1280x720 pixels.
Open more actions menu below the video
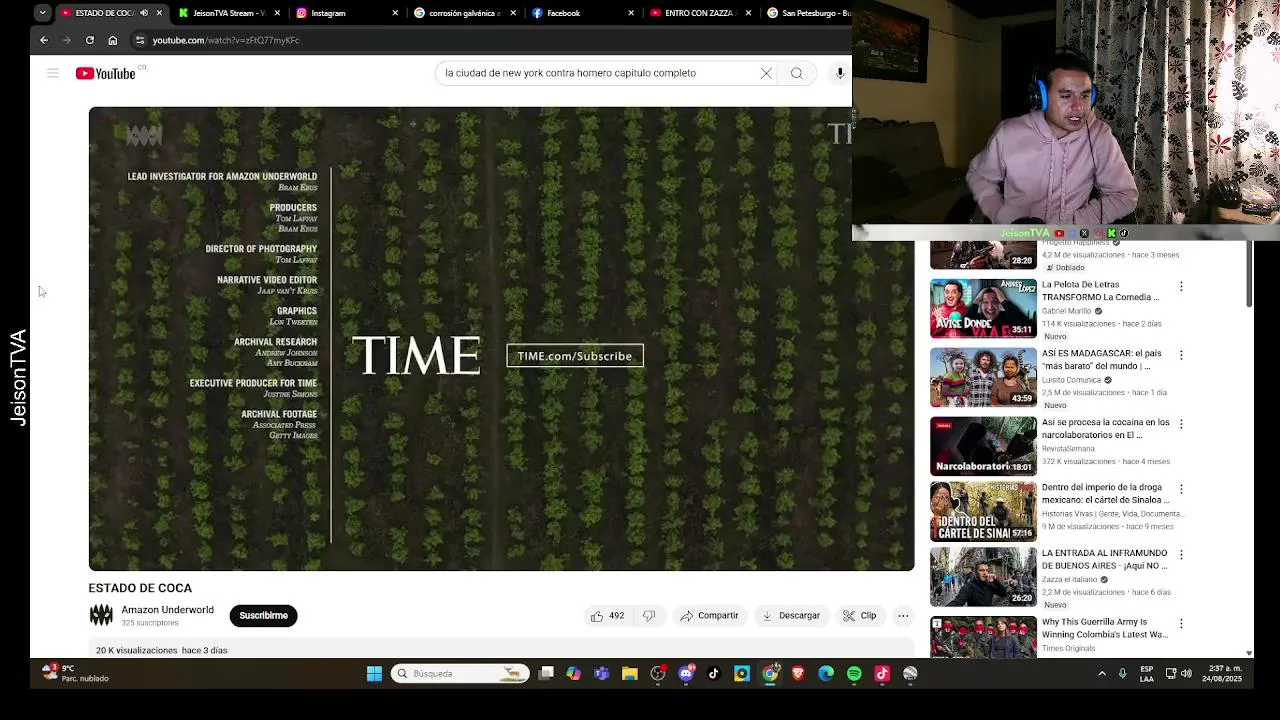(x=903, y=616)
